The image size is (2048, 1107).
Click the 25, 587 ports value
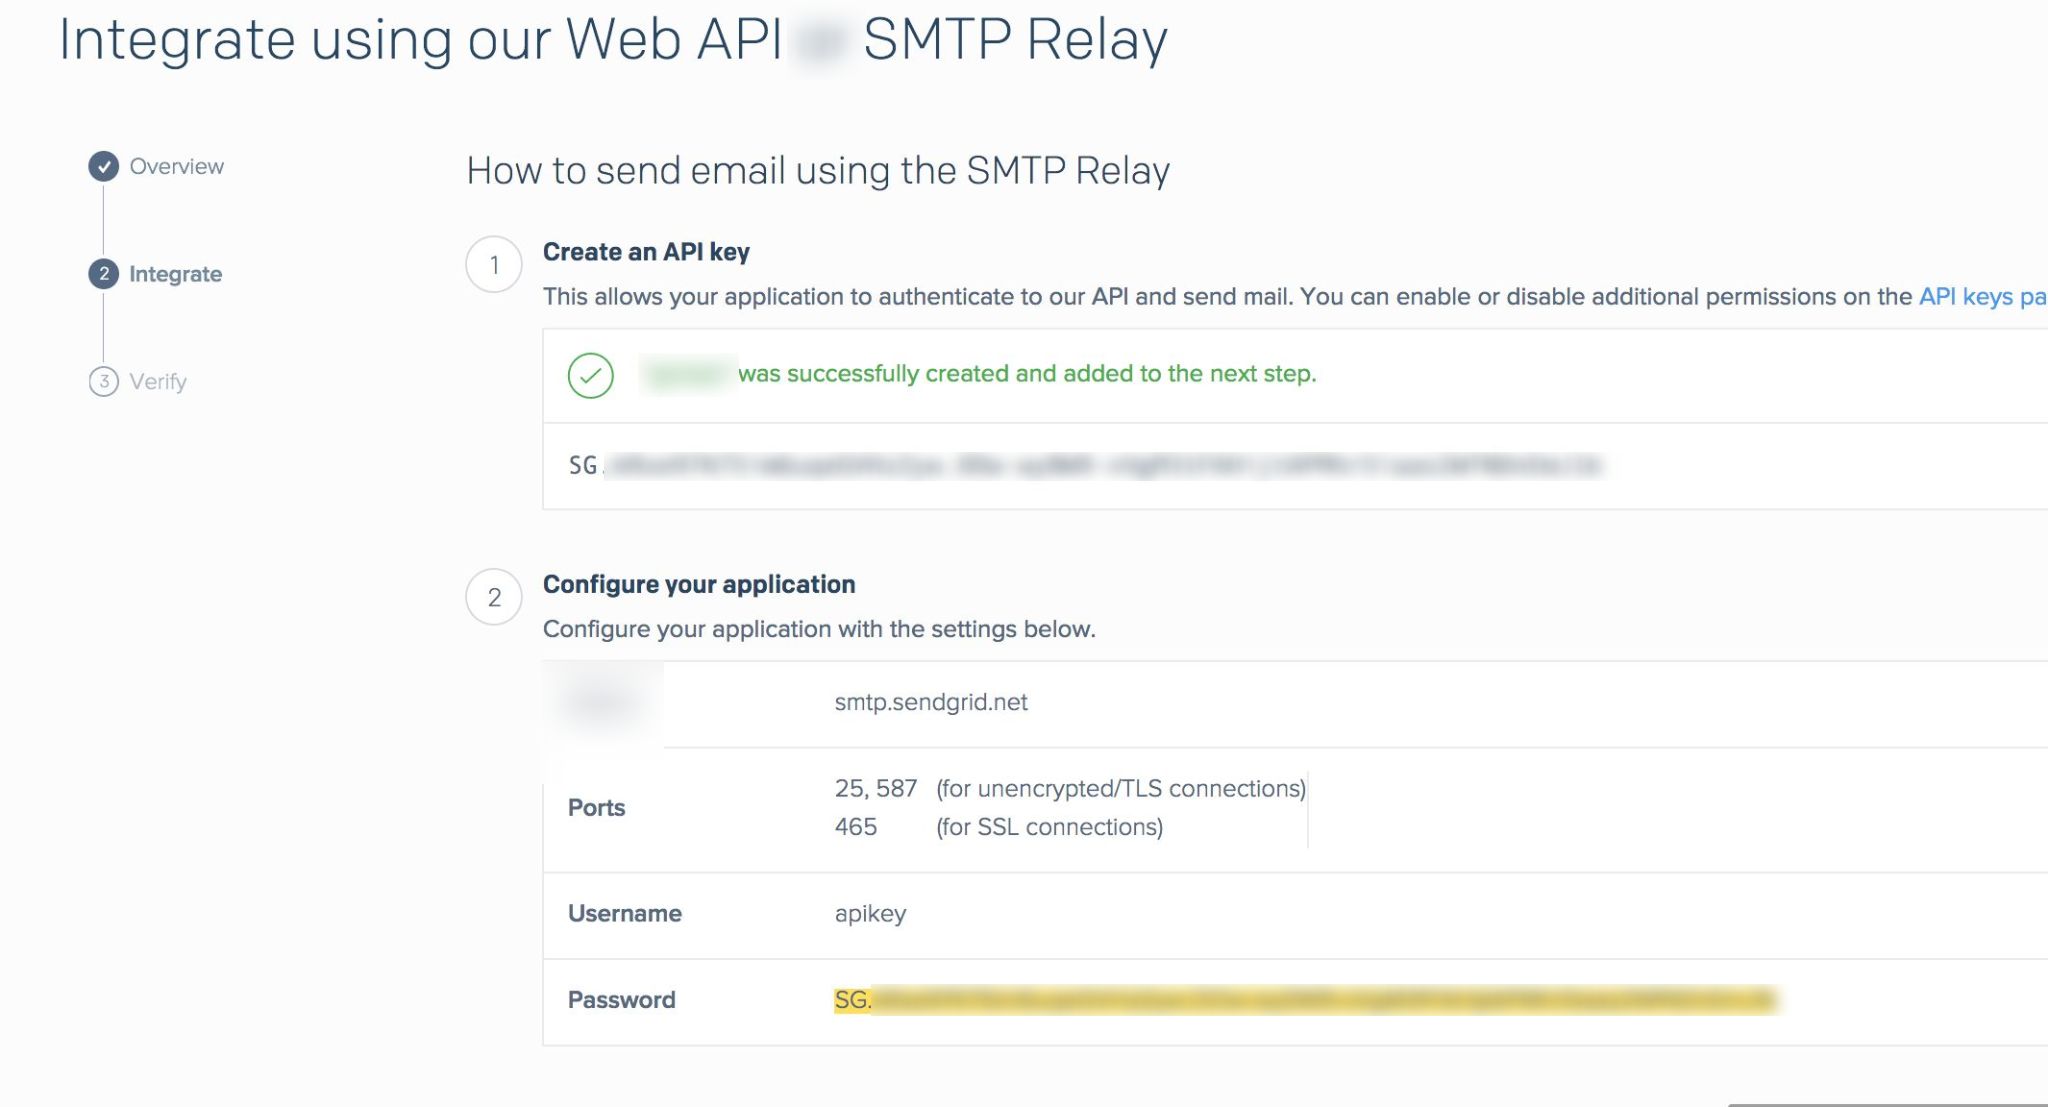pyautogui.click(x=875, y=788)
